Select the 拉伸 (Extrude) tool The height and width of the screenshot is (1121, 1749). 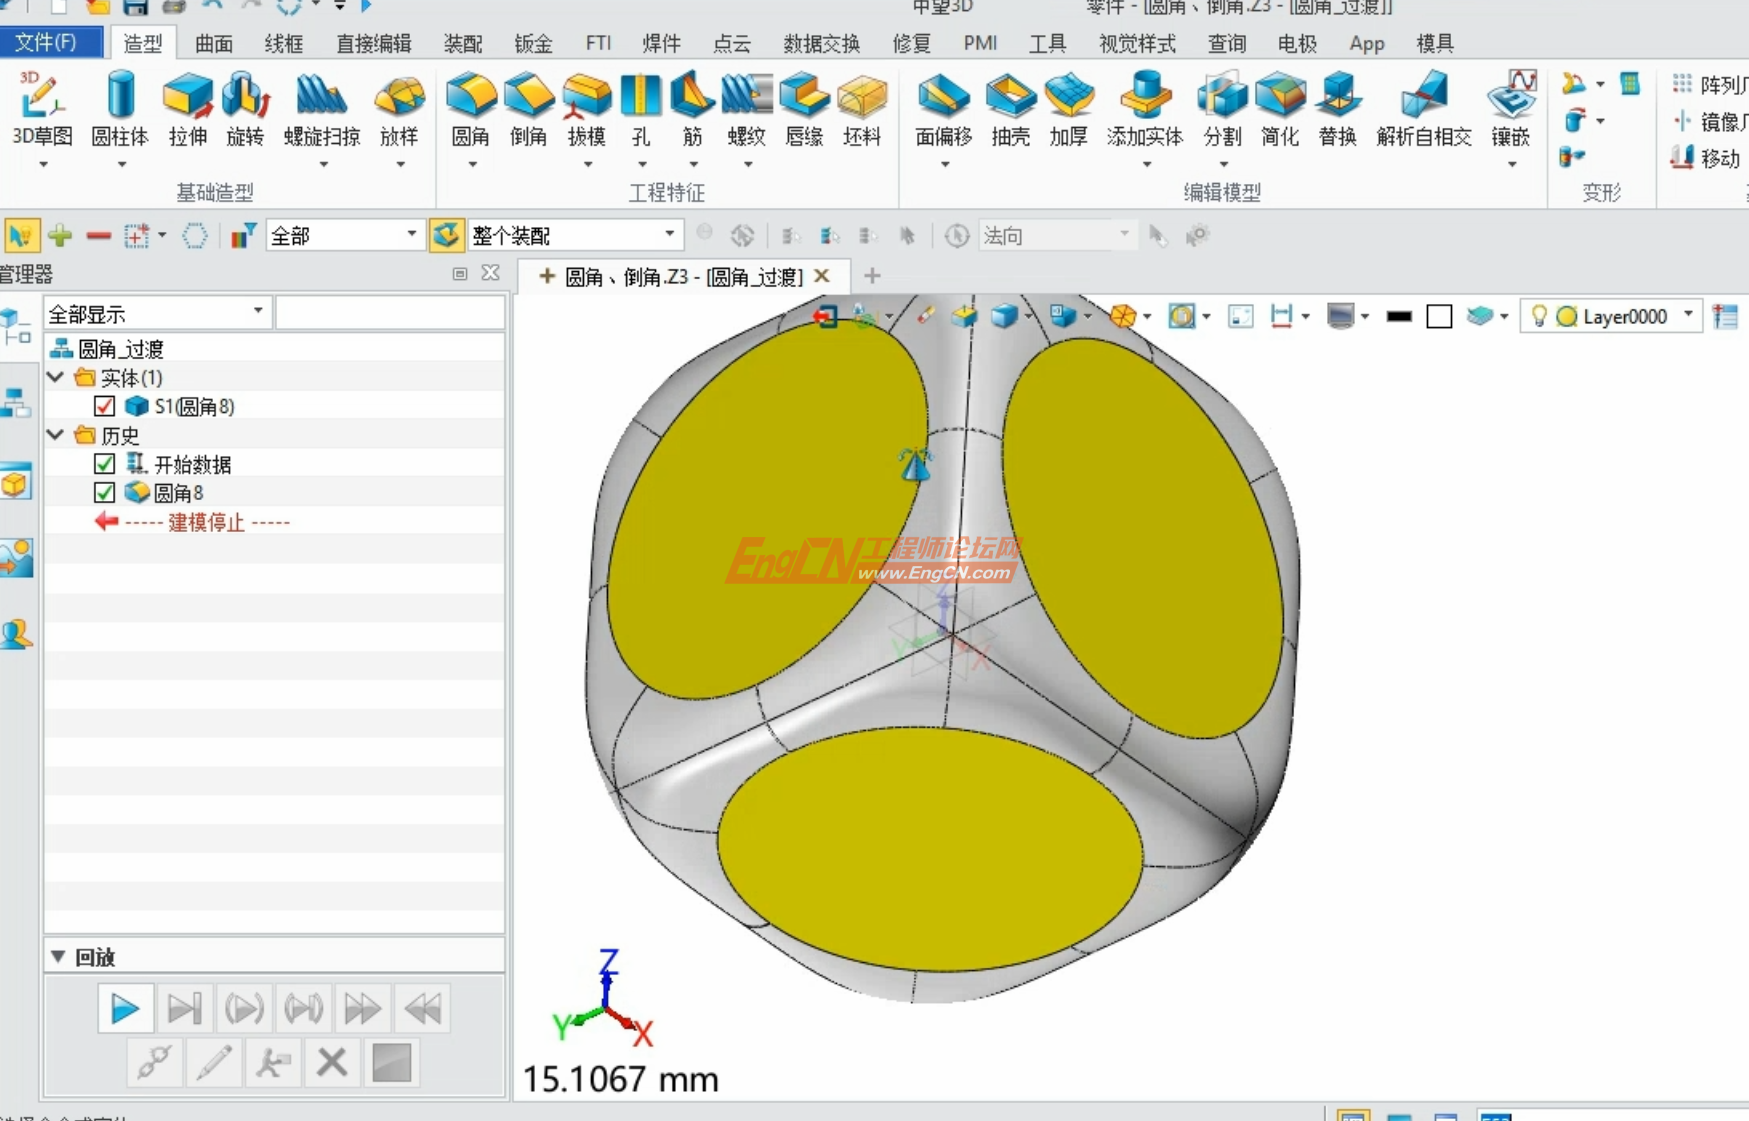coord(187,110)
